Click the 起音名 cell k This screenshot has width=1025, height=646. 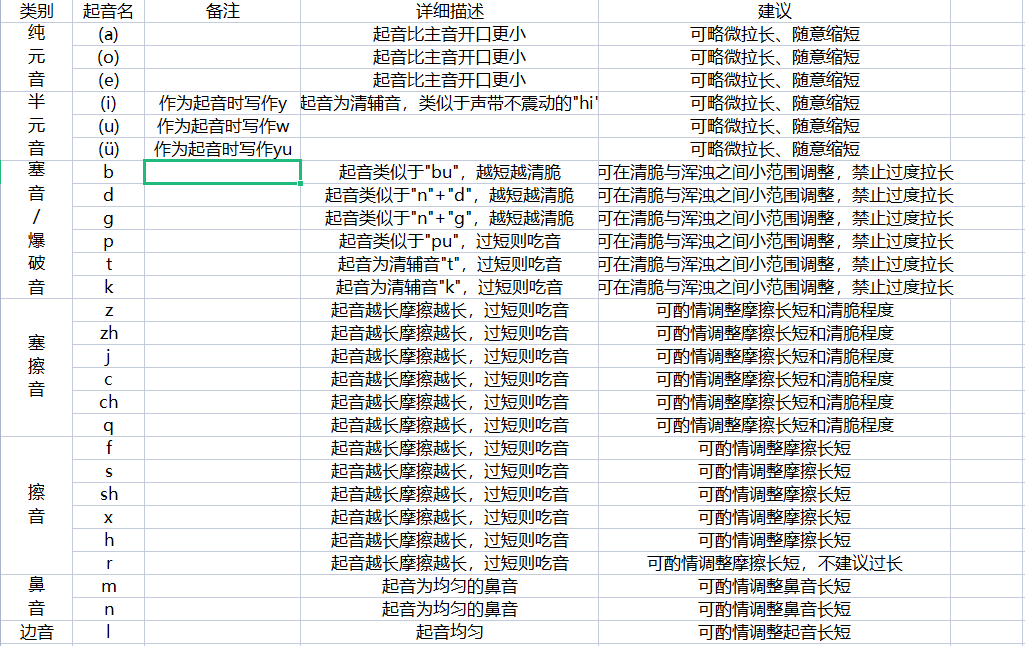(x=108, y=287)
